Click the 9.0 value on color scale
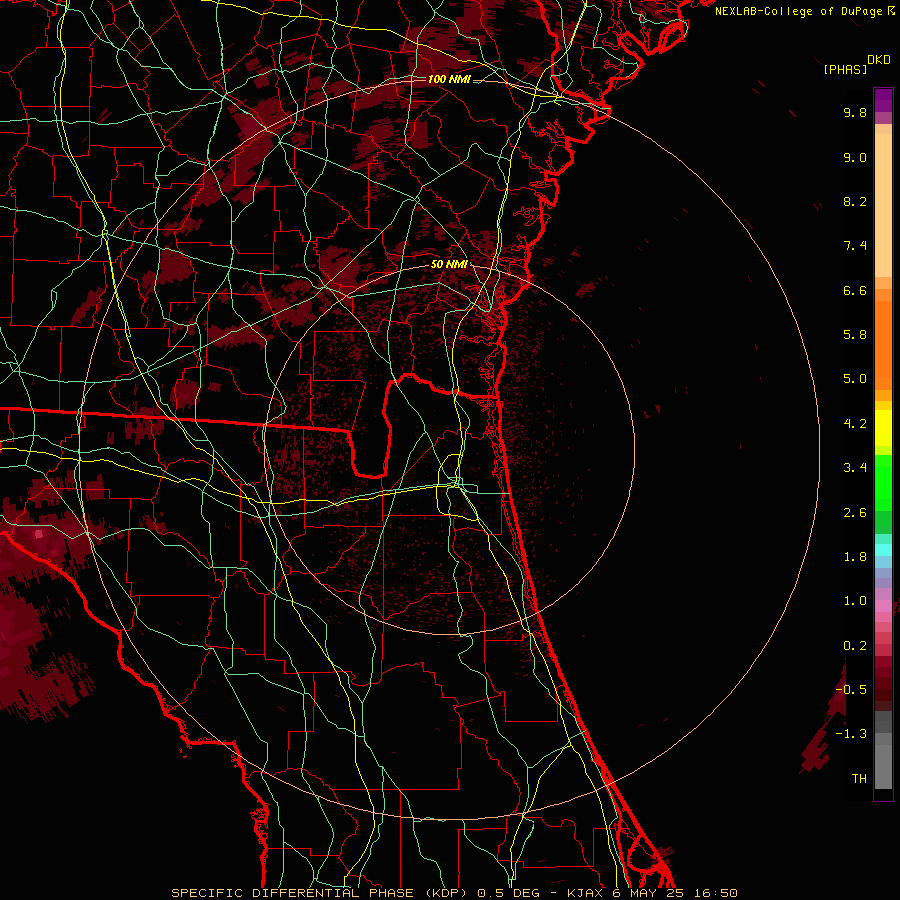900x900 pixels. click(855, 157)
